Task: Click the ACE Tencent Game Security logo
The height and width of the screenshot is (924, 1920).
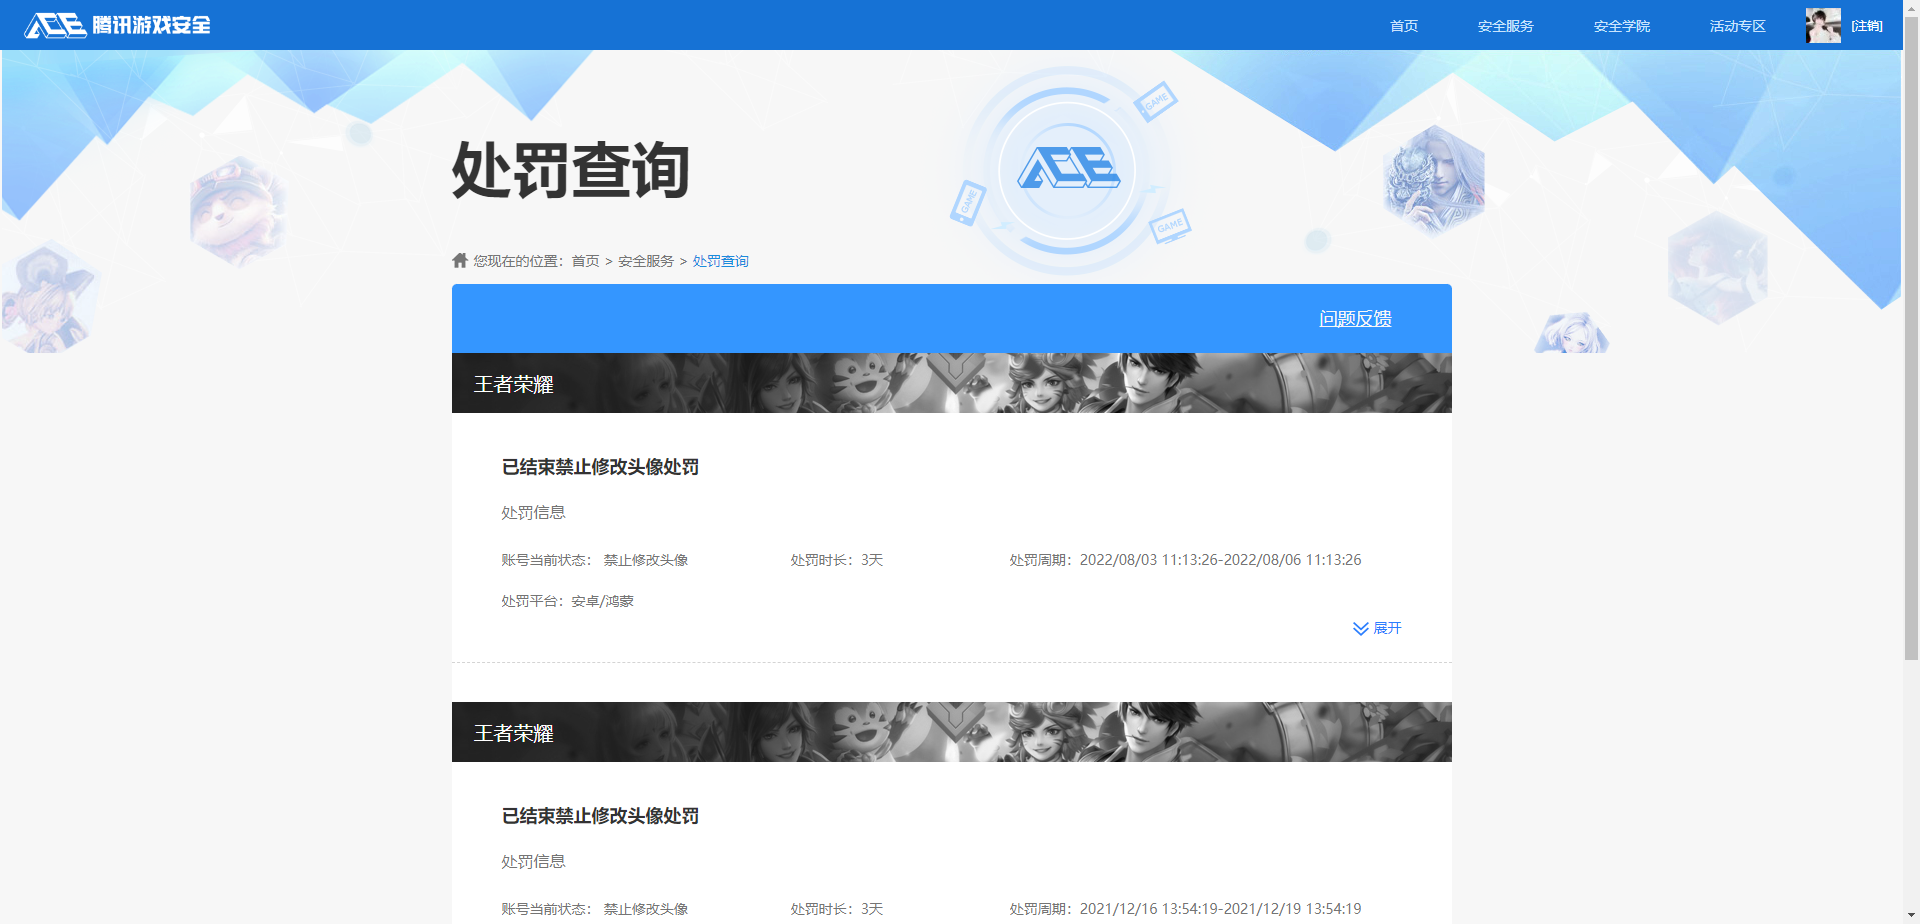Action: pos(117,25)
